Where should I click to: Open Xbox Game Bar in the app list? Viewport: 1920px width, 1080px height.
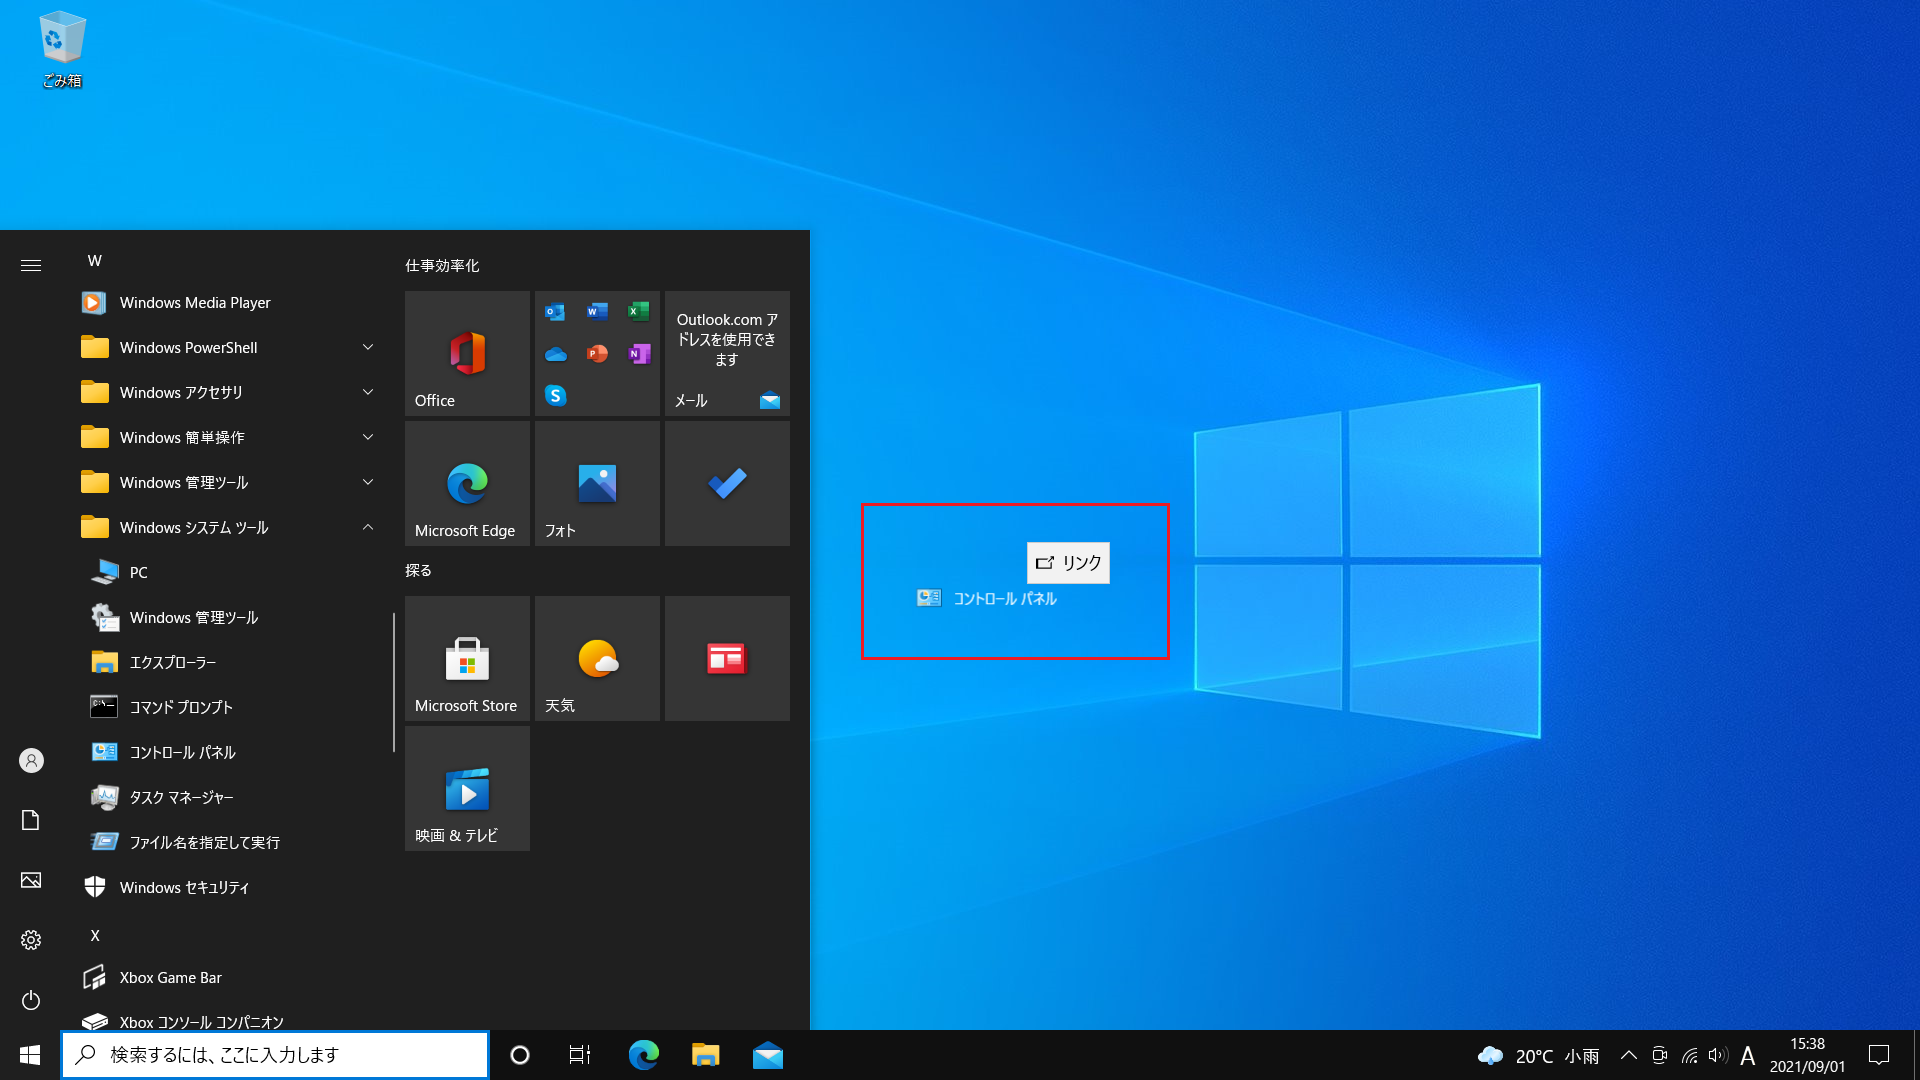(x=228, y=977)
